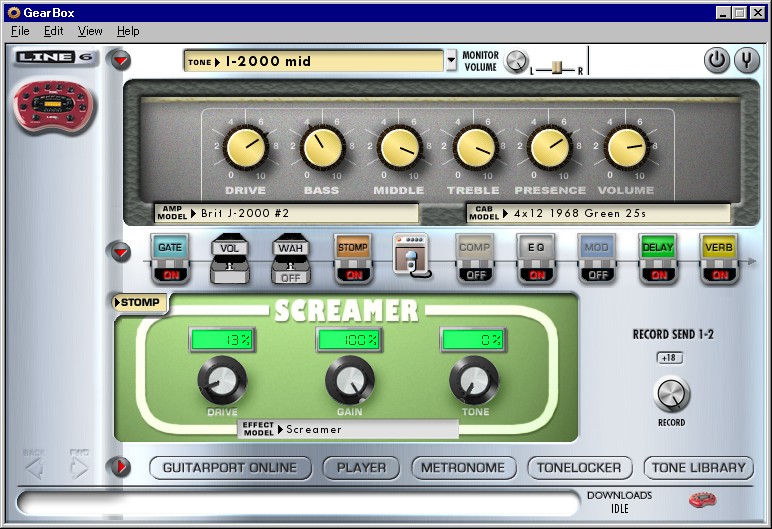Open the ToneLocker
This screenshot has width=772, height=529.
click(579, 467)
